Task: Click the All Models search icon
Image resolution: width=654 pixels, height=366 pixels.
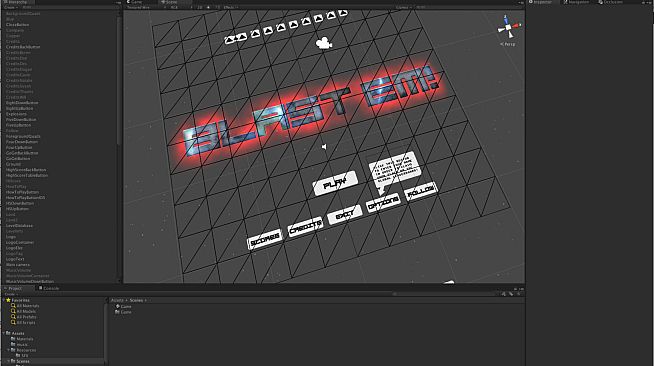Action: (x=13, y=311)
